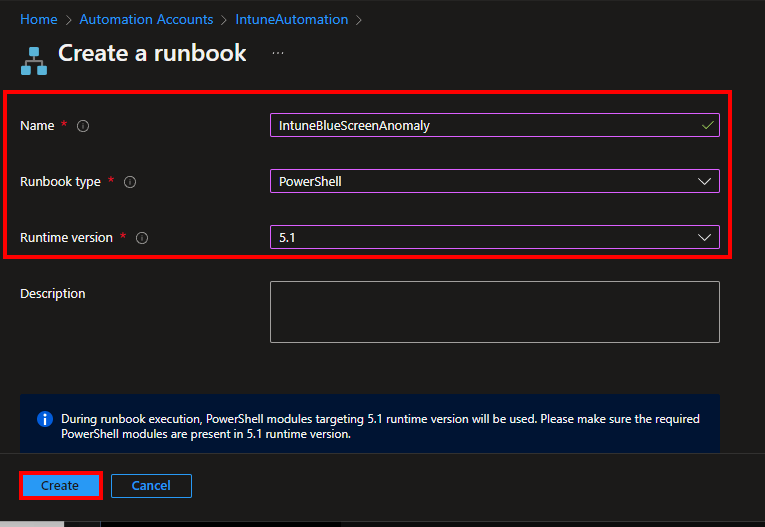The image size is (765, 527).
Task: Click into the Description text area
Action: click(495, 312)
